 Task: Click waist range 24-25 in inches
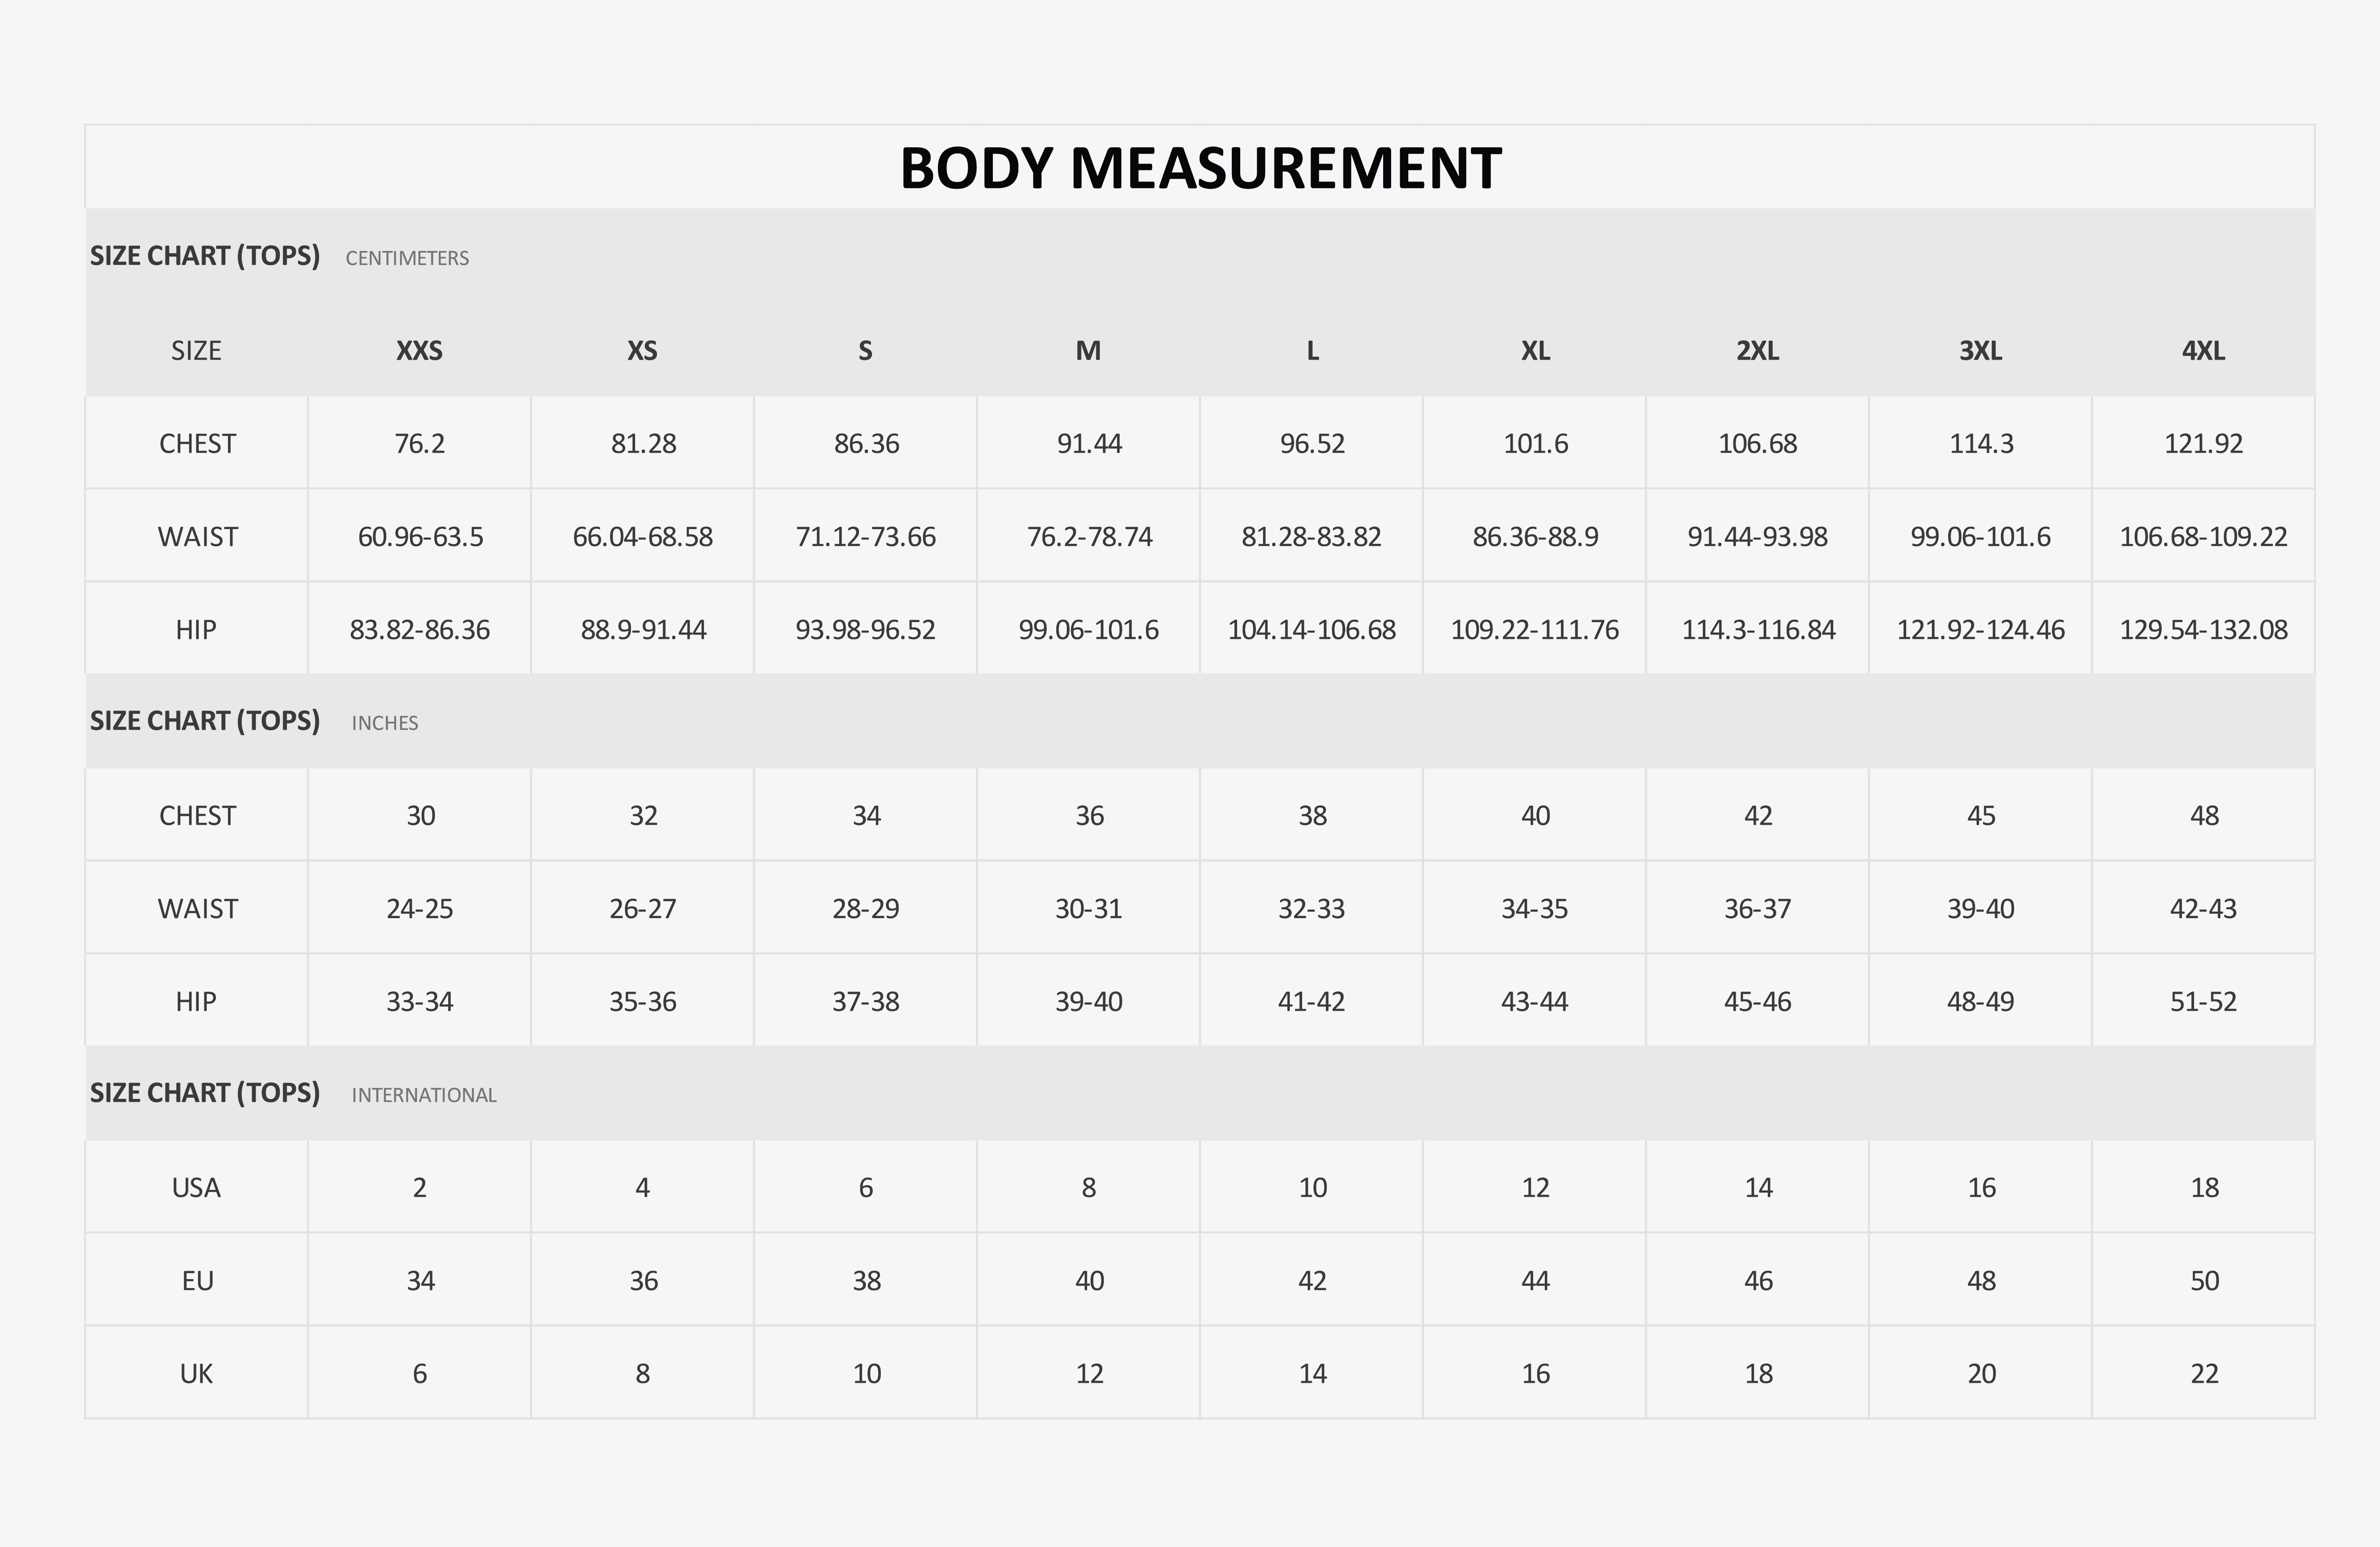[x=420, y=909]
